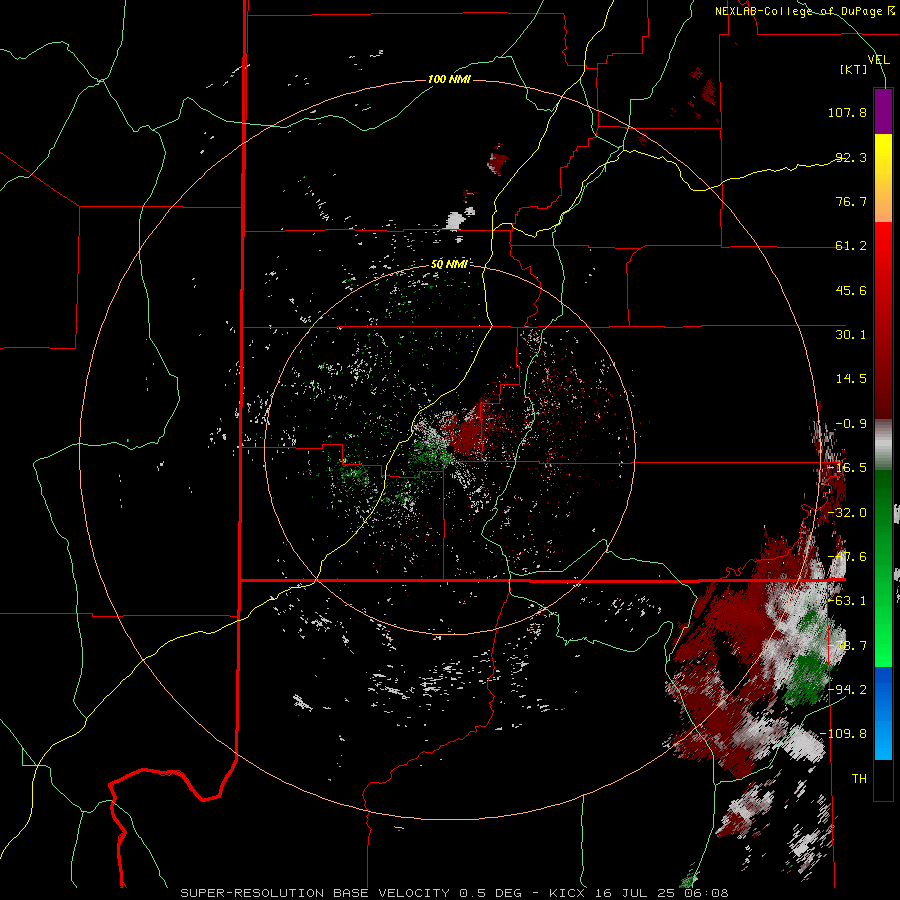The width and height of the screenshot is (900, 900).
Task: Click the VEL legend title
Action: click(x=878, y=59)
